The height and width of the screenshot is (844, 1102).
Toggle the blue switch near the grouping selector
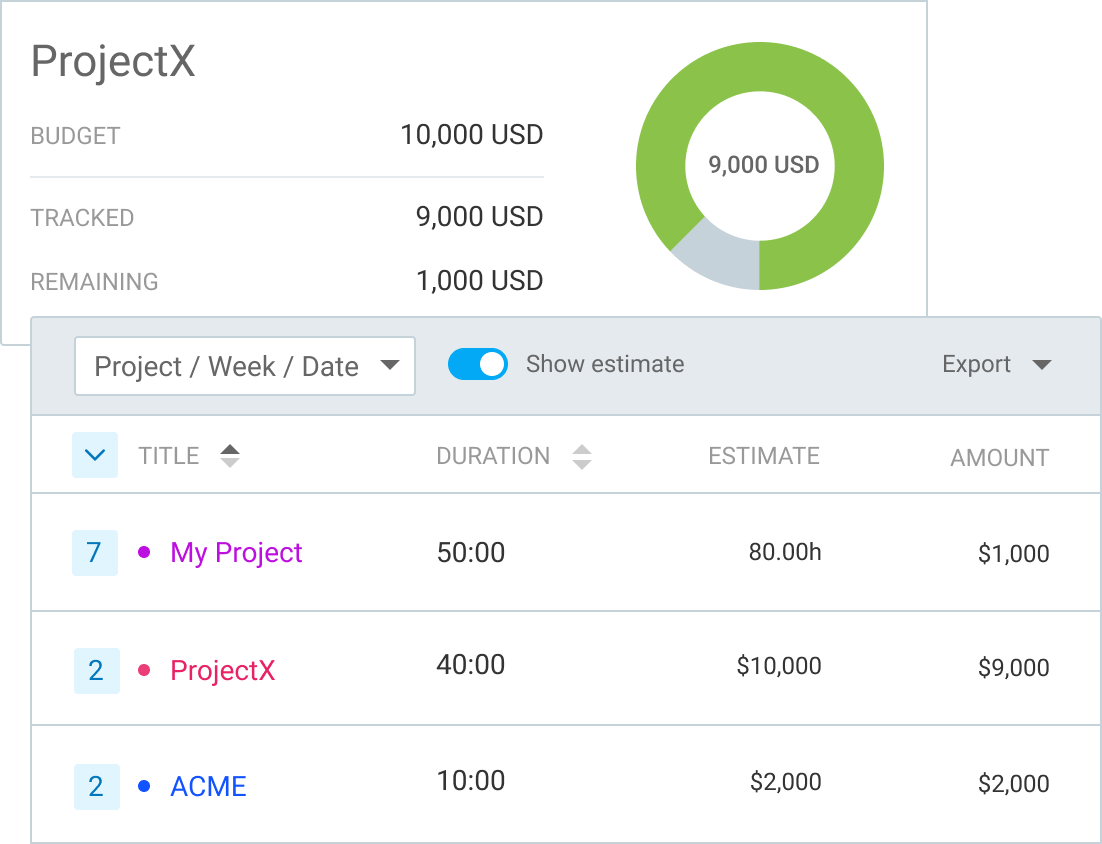[477, 364]
